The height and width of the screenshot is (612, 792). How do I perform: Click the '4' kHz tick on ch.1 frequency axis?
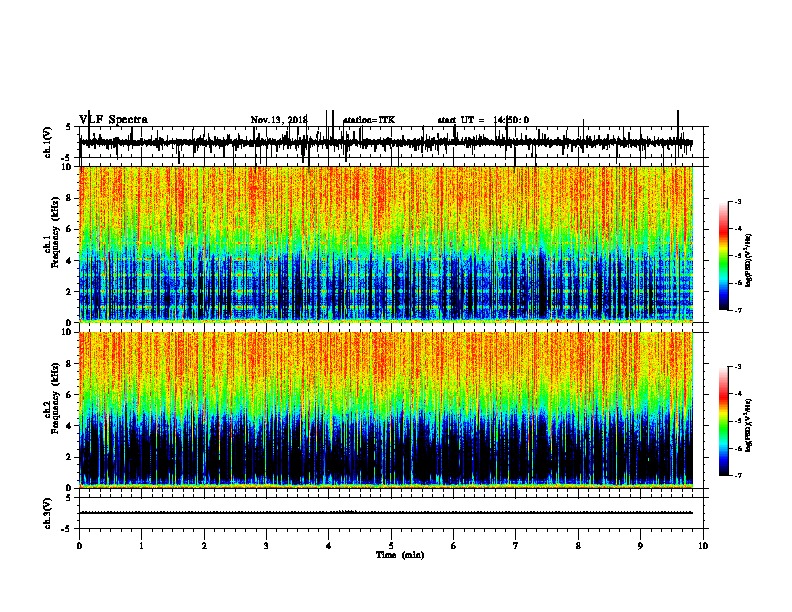pos(71,261)
